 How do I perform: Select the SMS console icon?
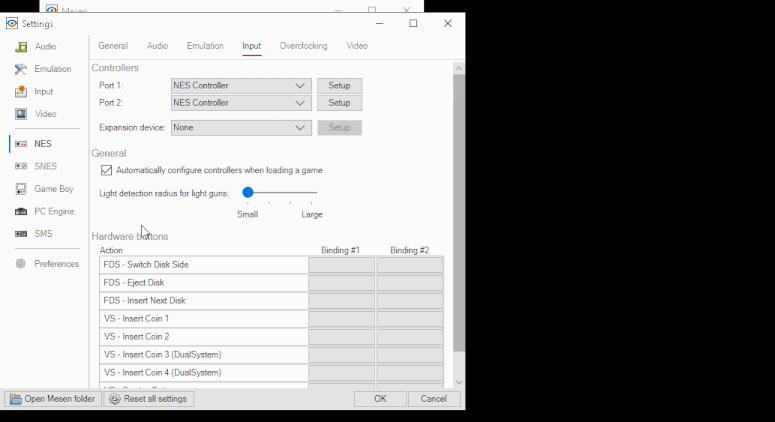click(x=21, y=234)
